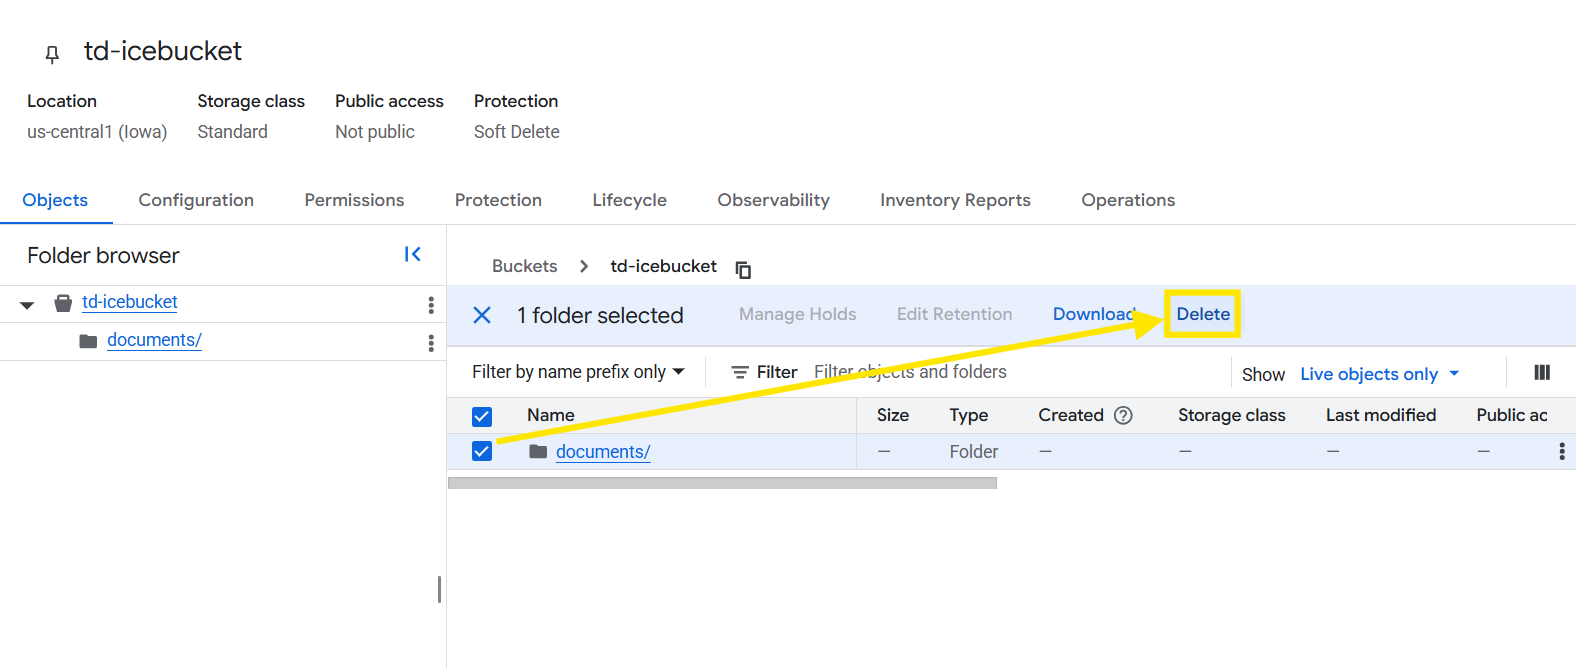Viewport: 1577px width, 668px height.
Task: Open row actions menu for documents/ folder
Action: tap(1561, 452)
